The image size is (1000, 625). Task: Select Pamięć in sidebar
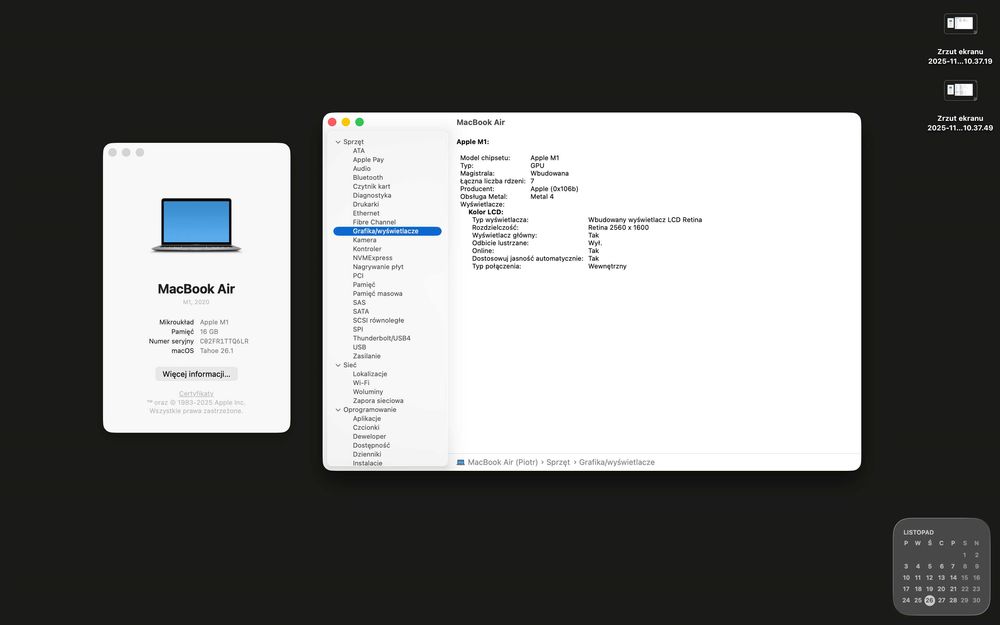pyautogui.click(x=364, y=285)
